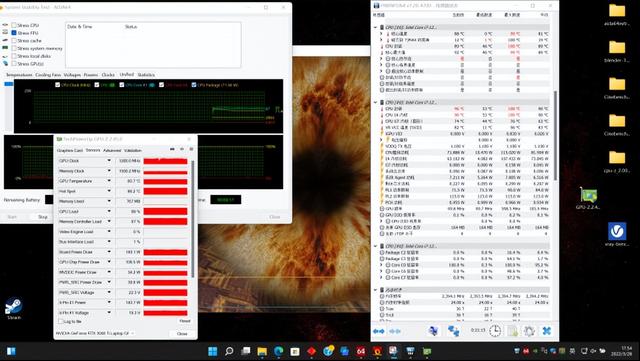The image size is (640, 361).
Task: Click Close button in GPU-Z
Action: pyautogui.click(x=182, y=333)
